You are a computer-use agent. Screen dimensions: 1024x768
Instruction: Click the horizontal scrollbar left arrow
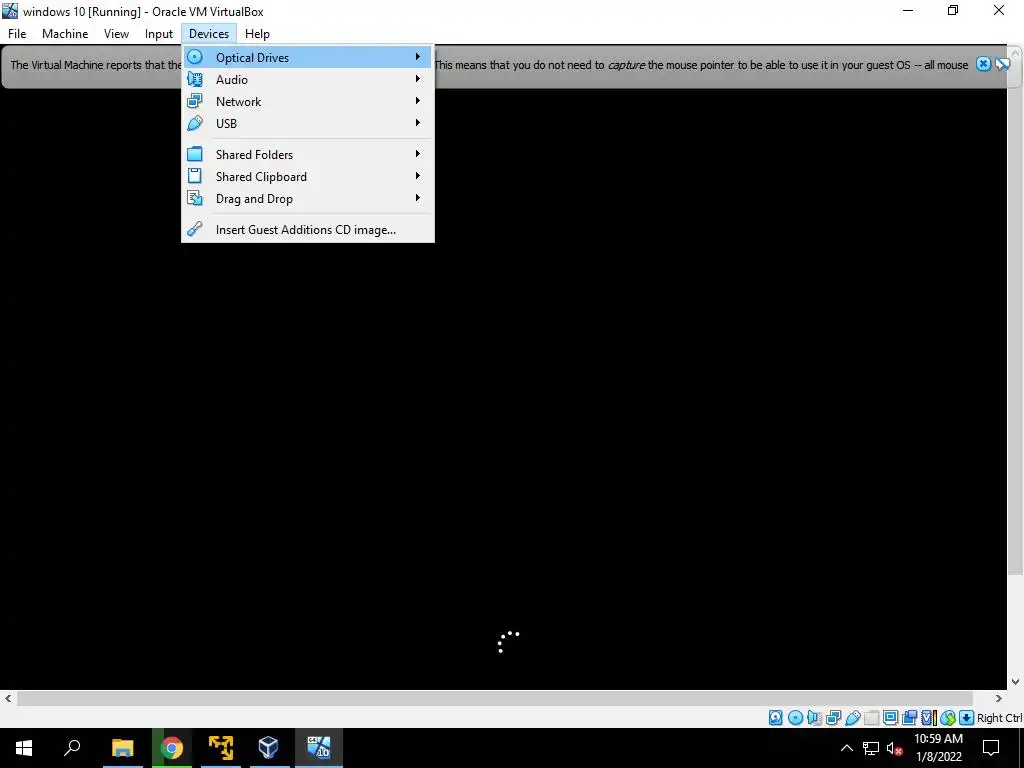[8, 698]
